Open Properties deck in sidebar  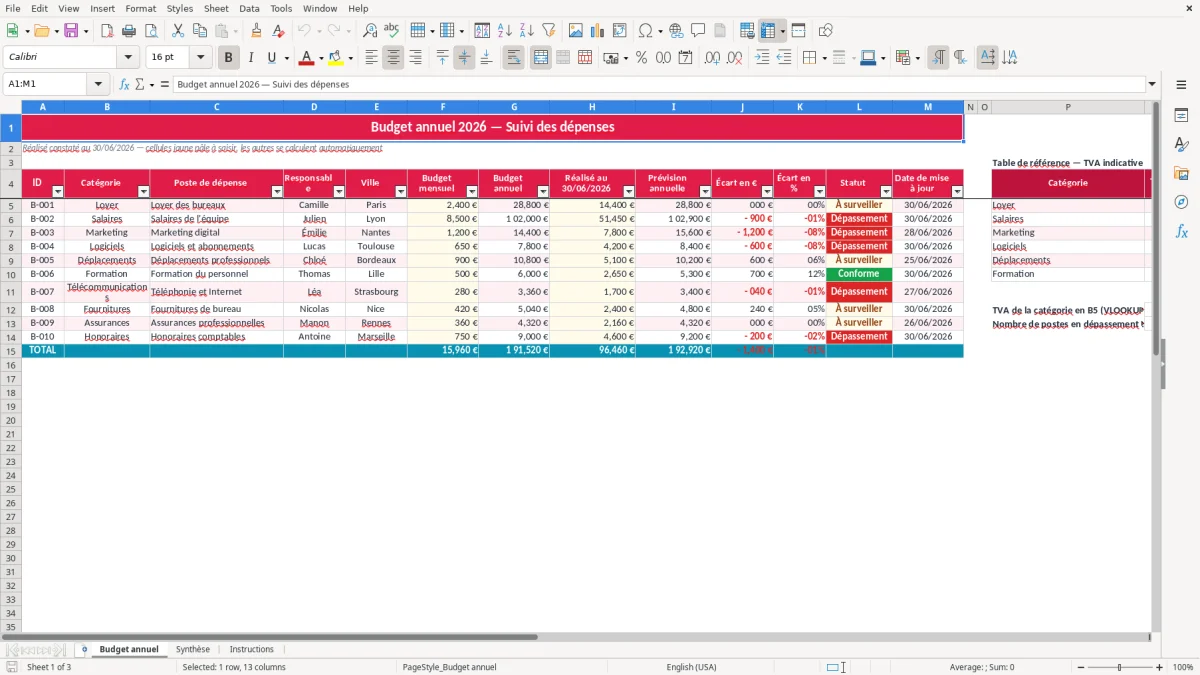tap(1181, 116)
